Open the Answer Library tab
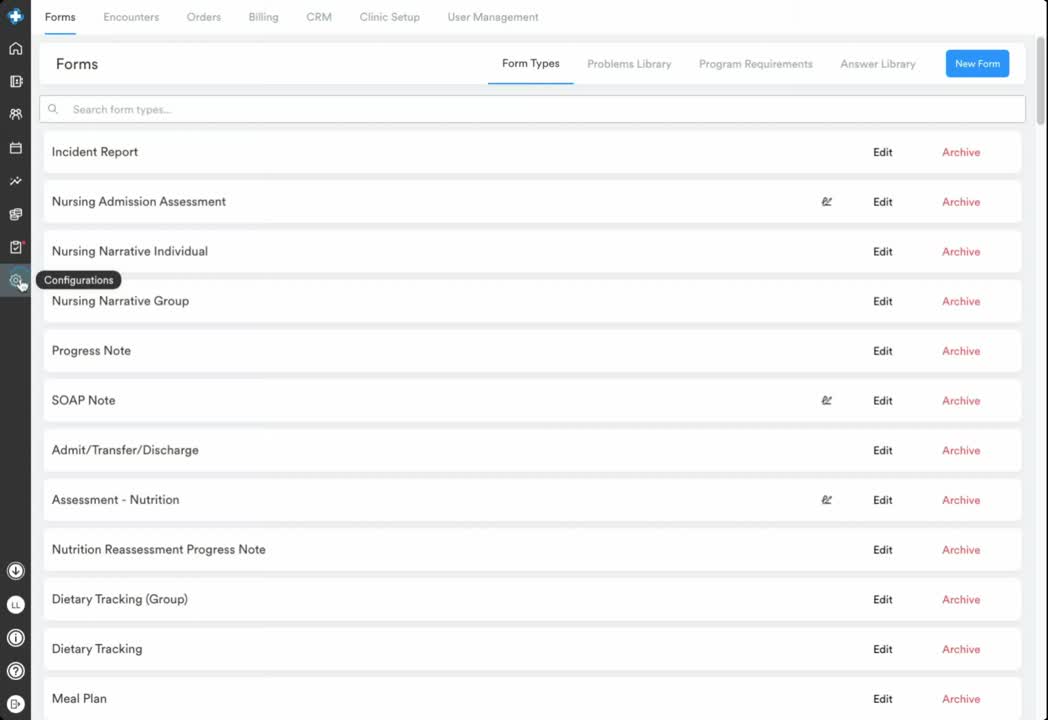The height and width of the screenshot is (720, 1048). [x=877, y=63]
